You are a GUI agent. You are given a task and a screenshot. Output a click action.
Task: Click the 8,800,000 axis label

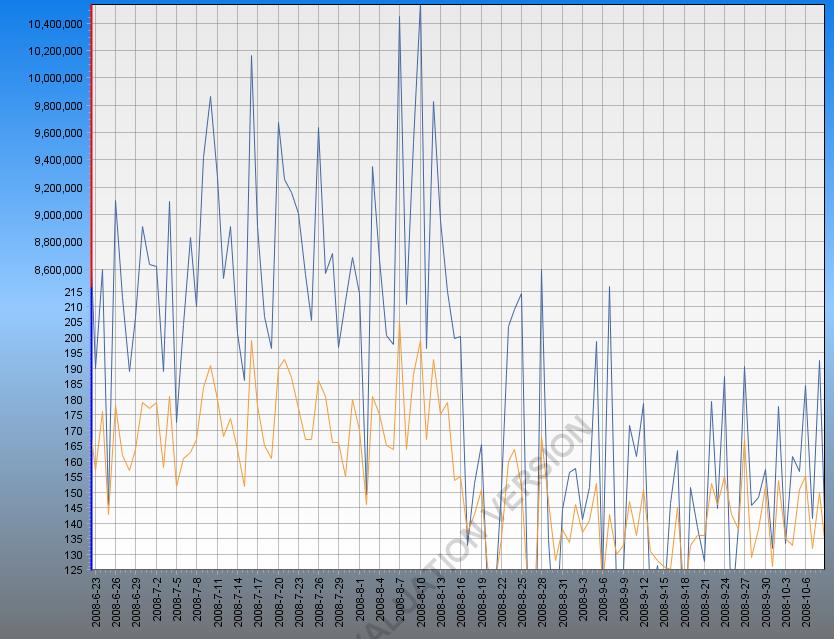[58, 242]
